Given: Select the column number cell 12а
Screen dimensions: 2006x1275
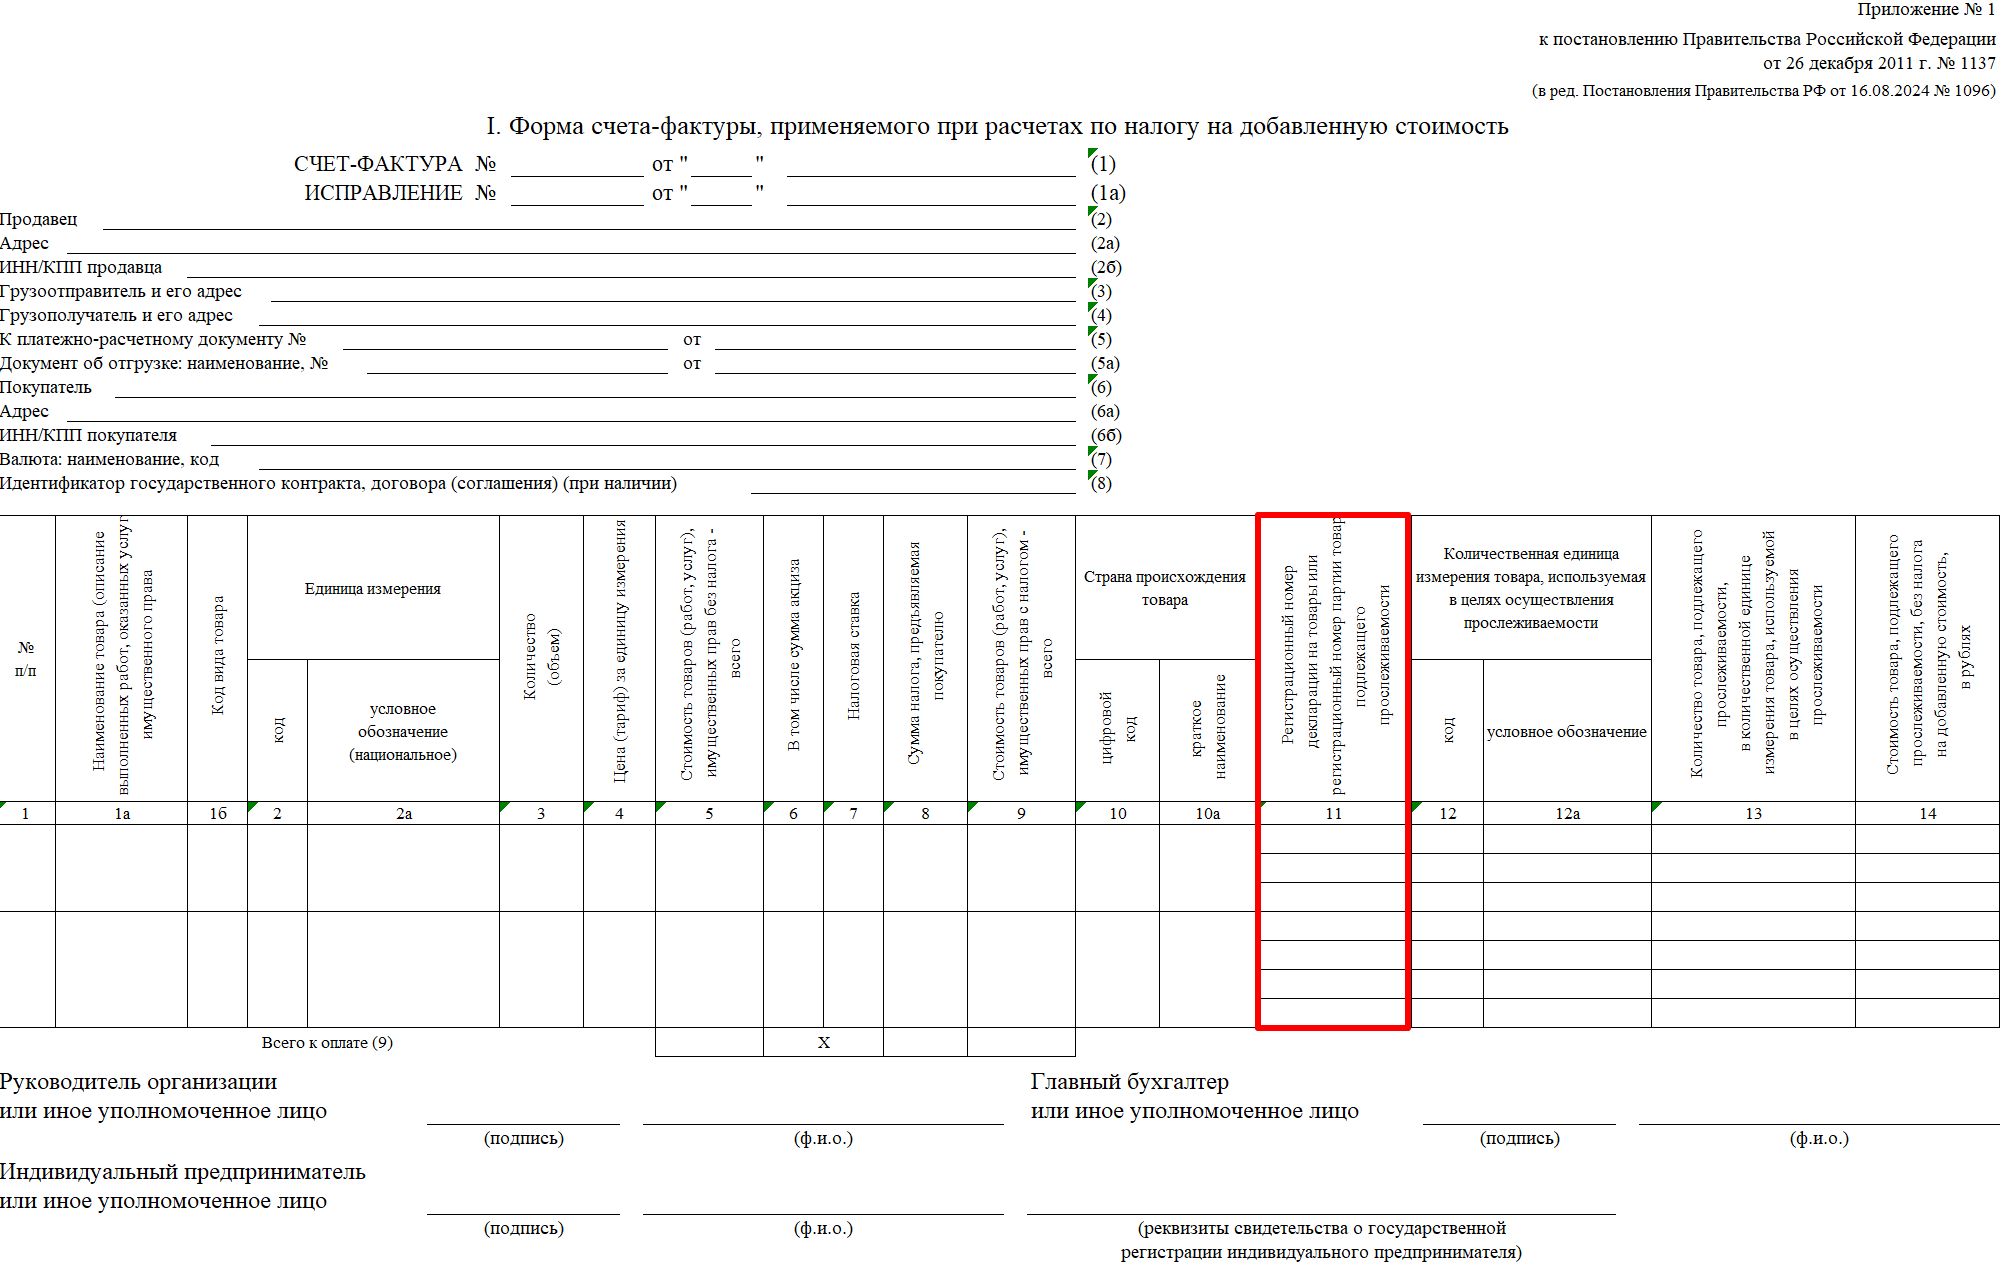Looking at the screenshot, I should coord(1567,814).
